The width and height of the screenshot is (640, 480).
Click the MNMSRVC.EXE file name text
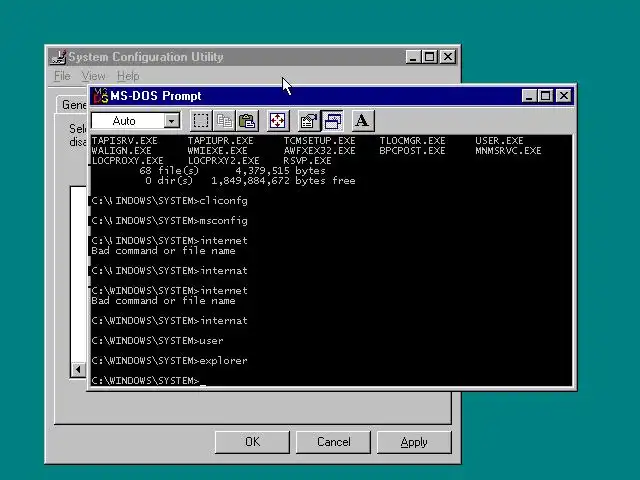coord(508,151)
